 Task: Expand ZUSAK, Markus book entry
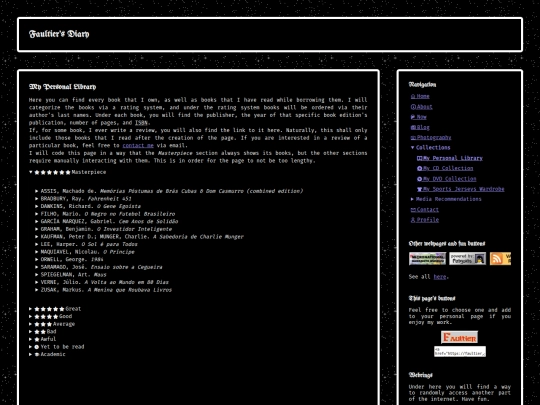click(x=37, y=290)
